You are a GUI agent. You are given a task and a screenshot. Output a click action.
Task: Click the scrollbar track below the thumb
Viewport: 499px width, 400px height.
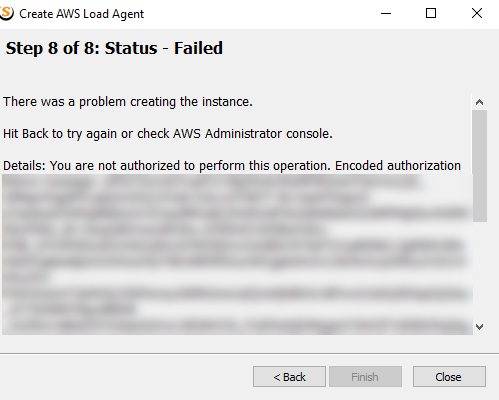479,270
